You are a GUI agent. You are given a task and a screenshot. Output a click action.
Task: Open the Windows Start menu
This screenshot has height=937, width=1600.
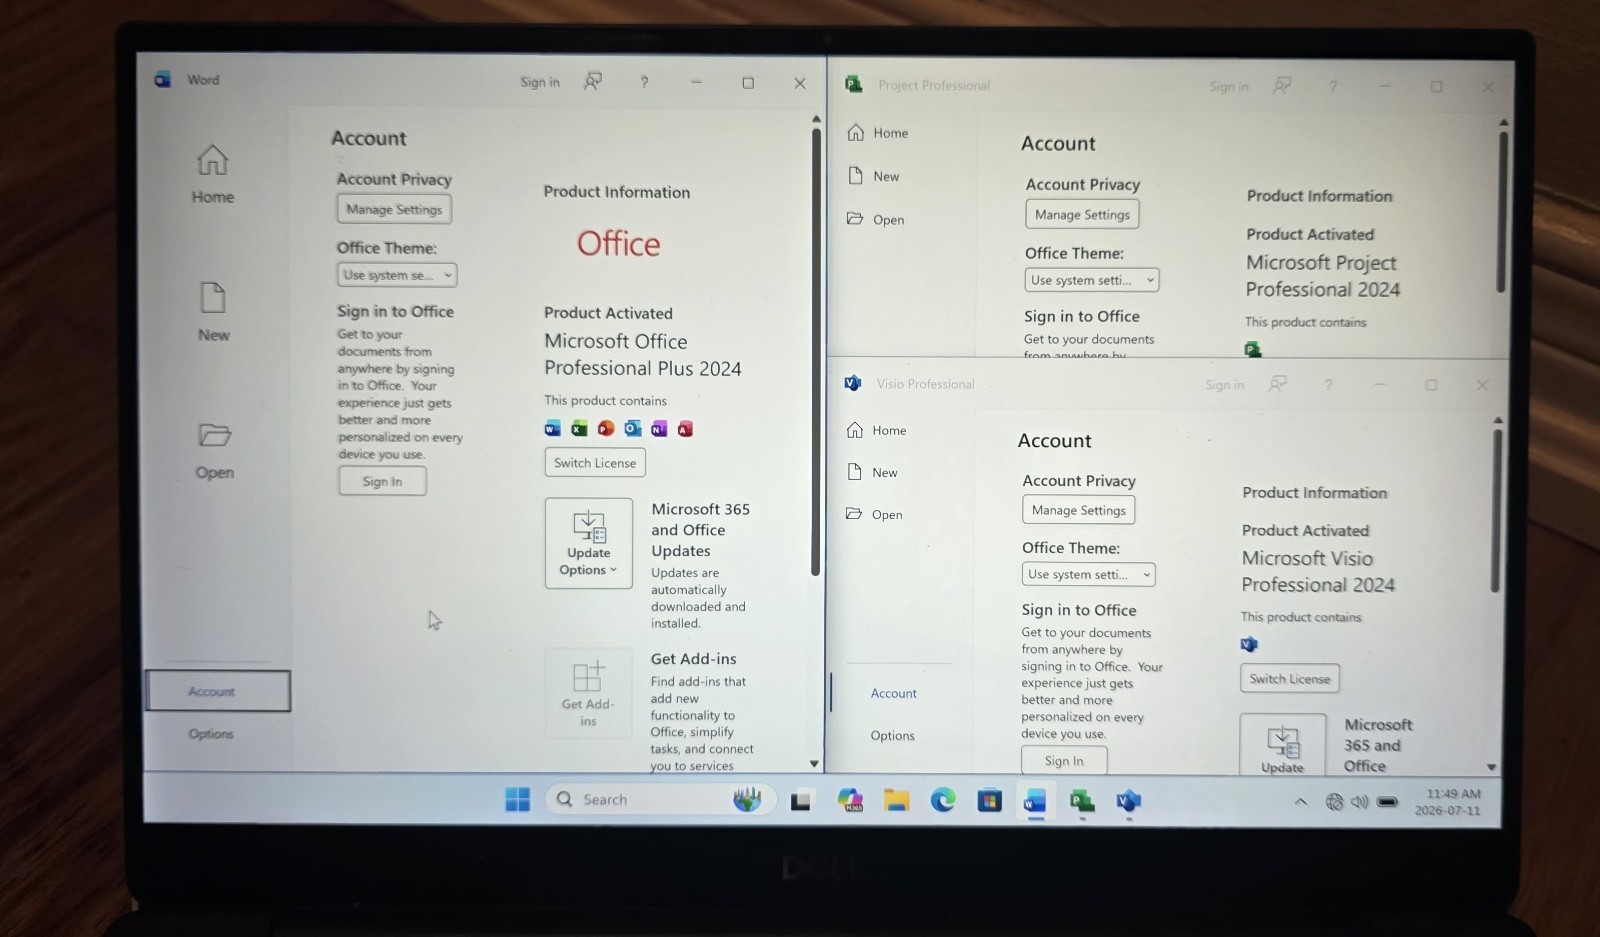518,799
